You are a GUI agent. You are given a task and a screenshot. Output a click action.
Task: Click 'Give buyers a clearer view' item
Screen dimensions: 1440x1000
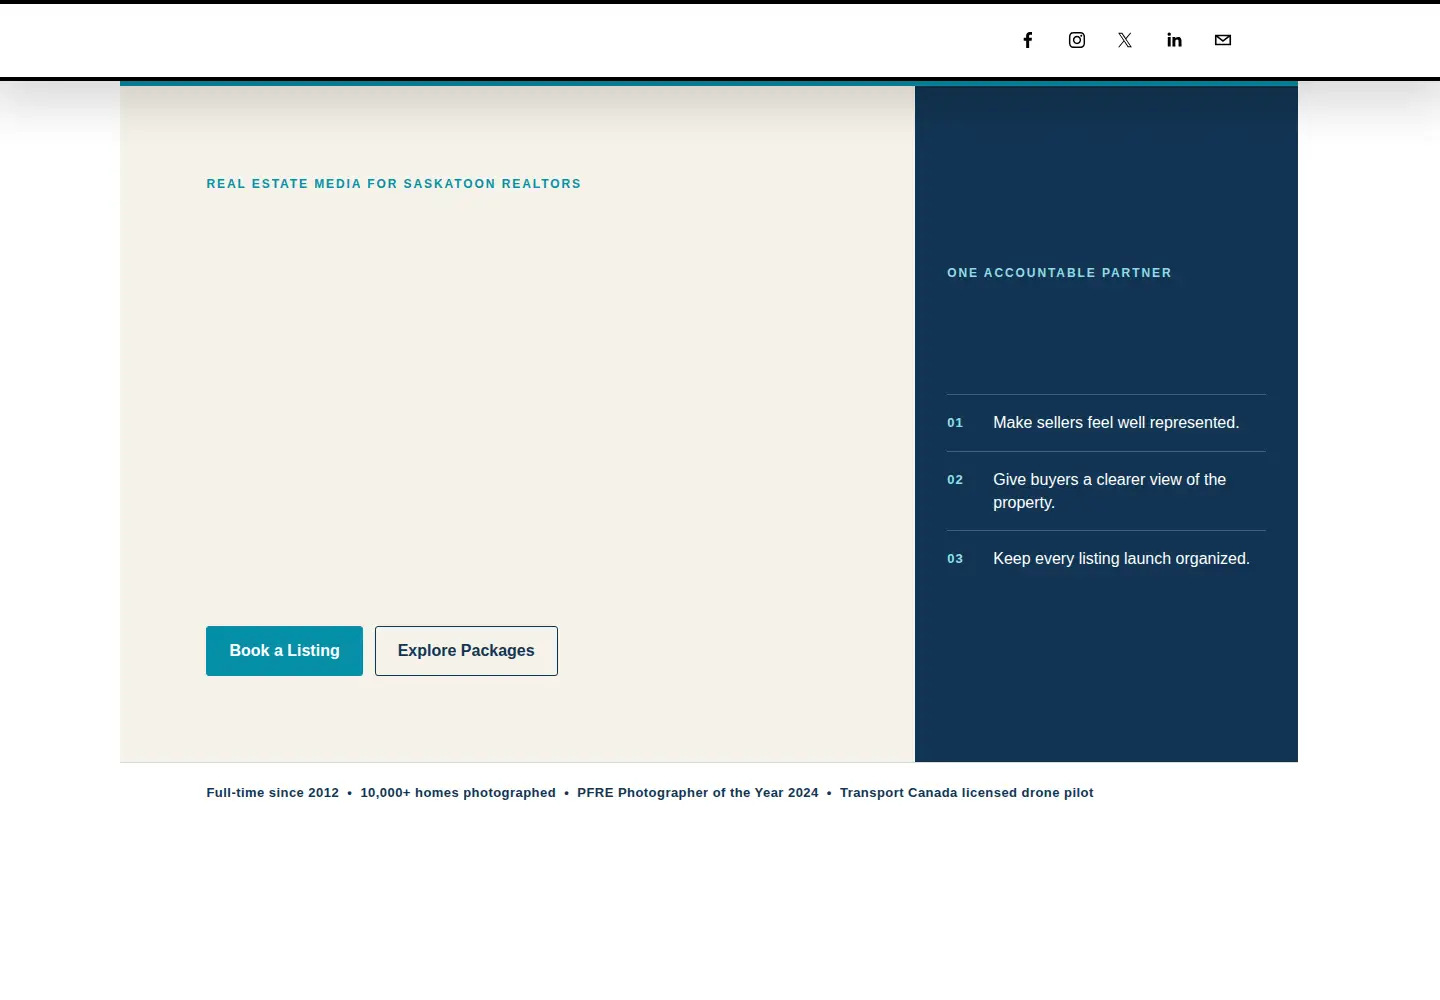(x=1110, y=491)
